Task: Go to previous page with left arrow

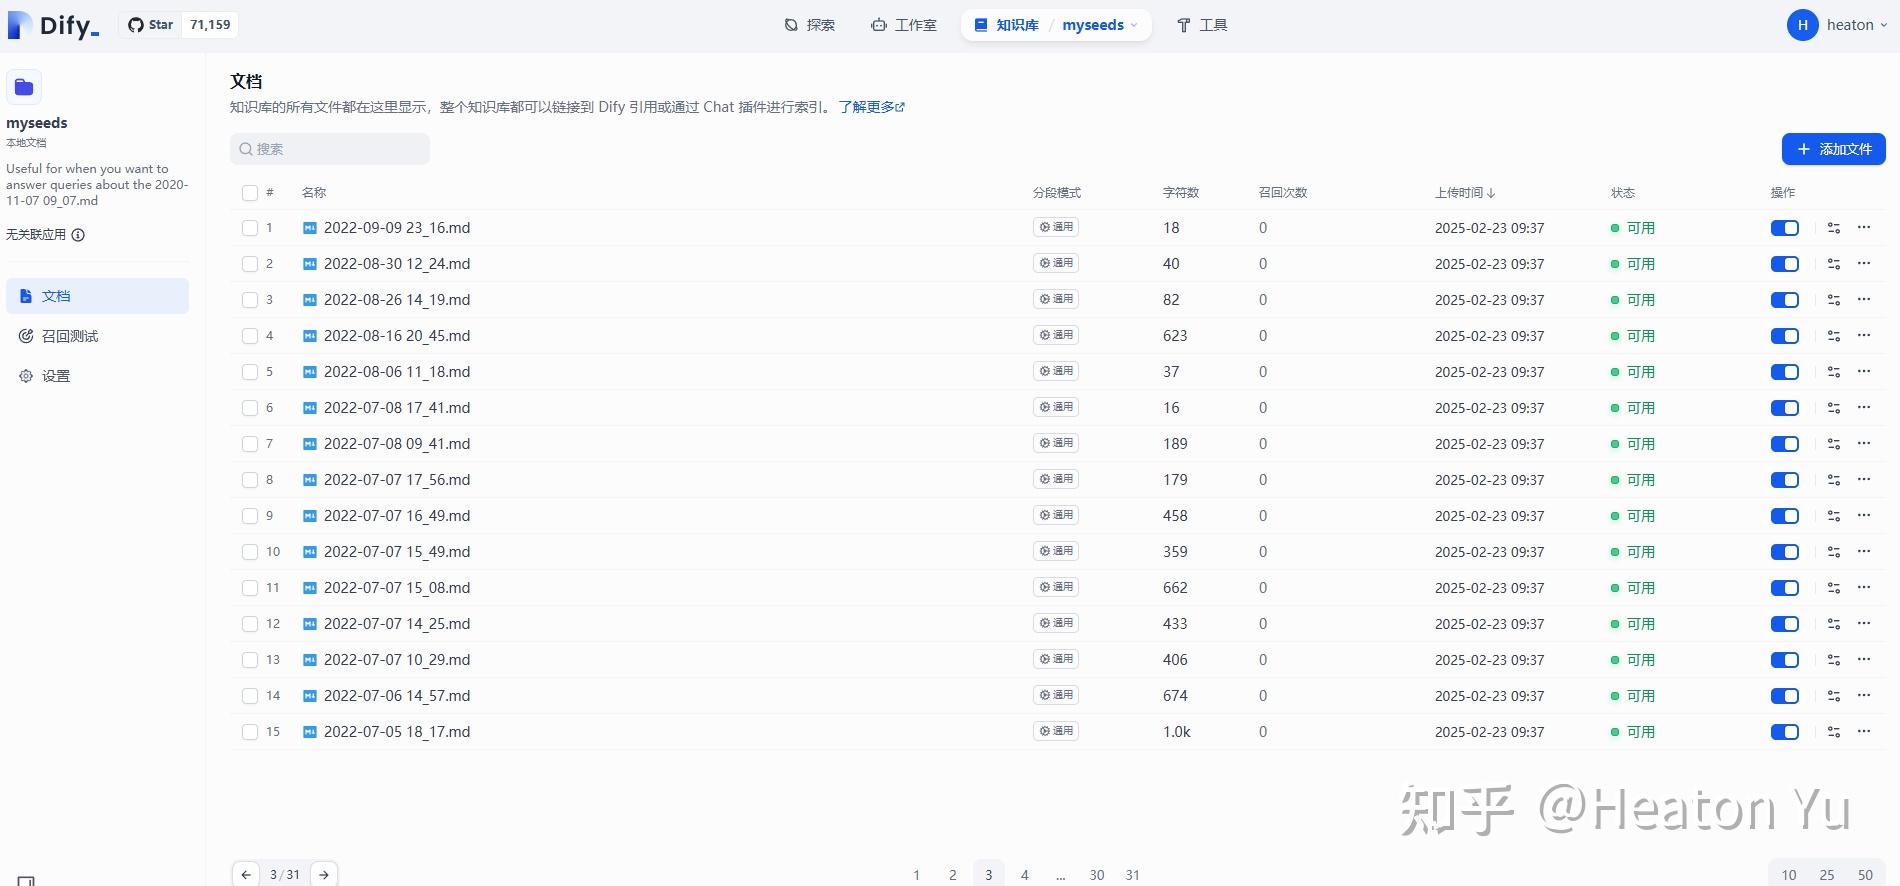Action: point(246,874)
